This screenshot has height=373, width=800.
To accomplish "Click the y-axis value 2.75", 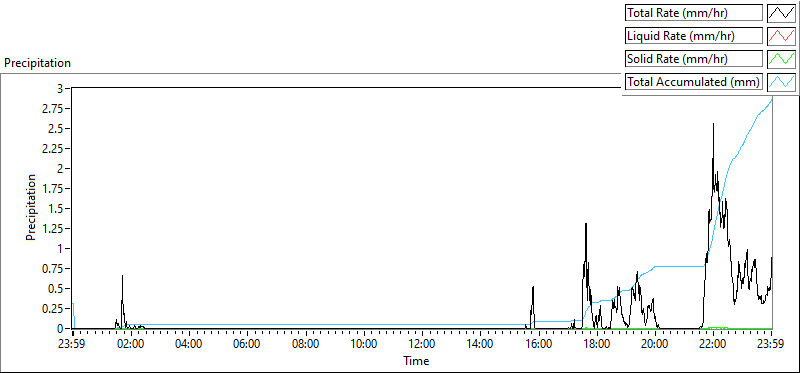I will [x=52, y=108].
